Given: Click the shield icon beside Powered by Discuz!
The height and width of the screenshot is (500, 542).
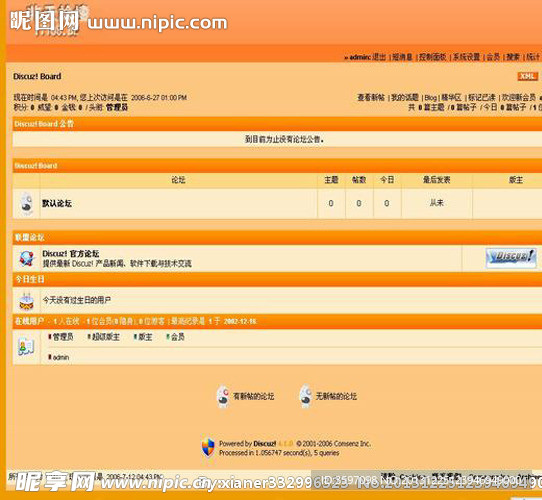Looking at the screenshot, I should coord(208,447).
